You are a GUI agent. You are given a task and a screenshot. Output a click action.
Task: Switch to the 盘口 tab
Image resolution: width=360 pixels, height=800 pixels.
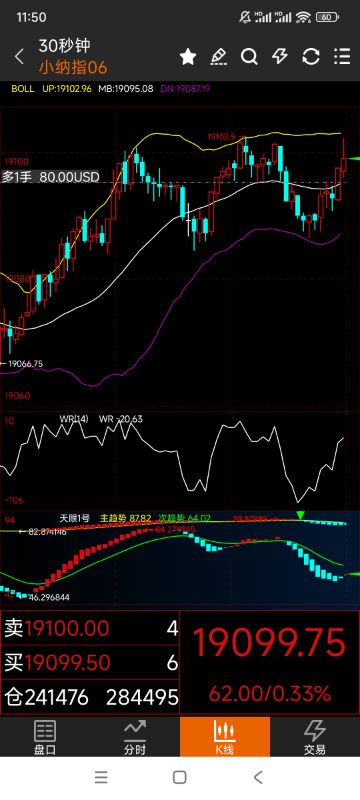click(x=45, y=736)
